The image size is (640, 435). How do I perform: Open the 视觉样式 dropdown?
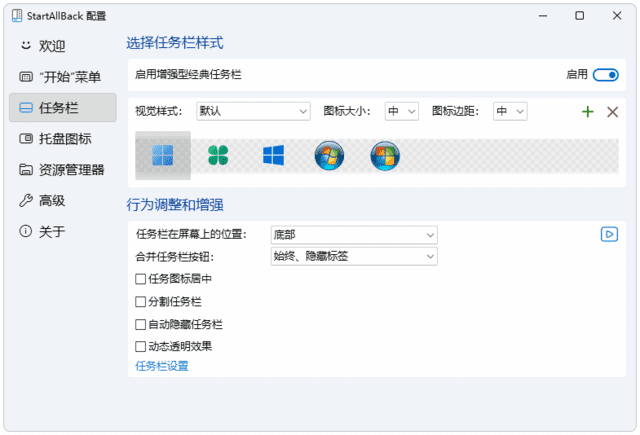pos(252,111)
